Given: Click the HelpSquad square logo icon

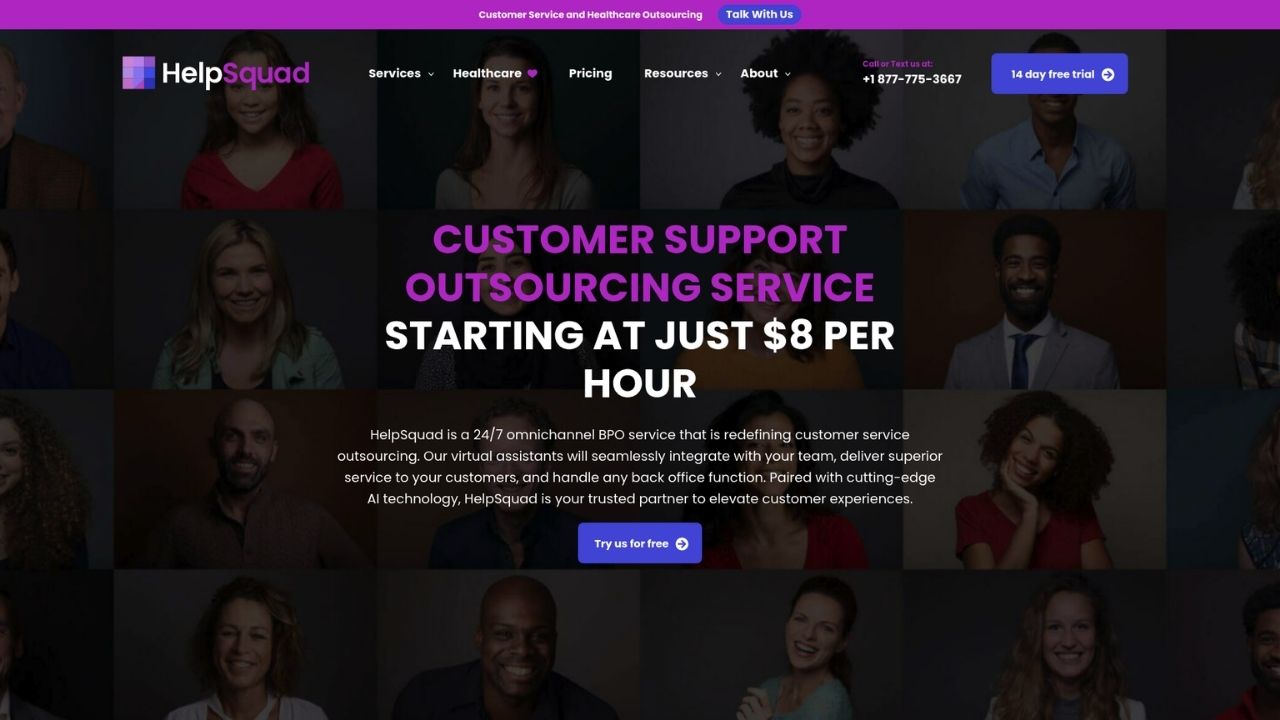Looking at the screenshot, I should coord(139,73).
